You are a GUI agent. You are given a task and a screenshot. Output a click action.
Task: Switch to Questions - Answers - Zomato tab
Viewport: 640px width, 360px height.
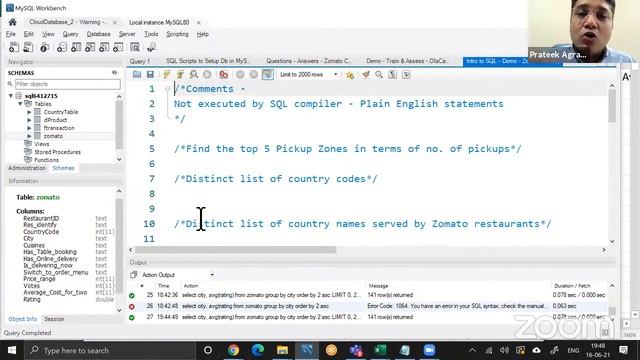tap(309, 61)
